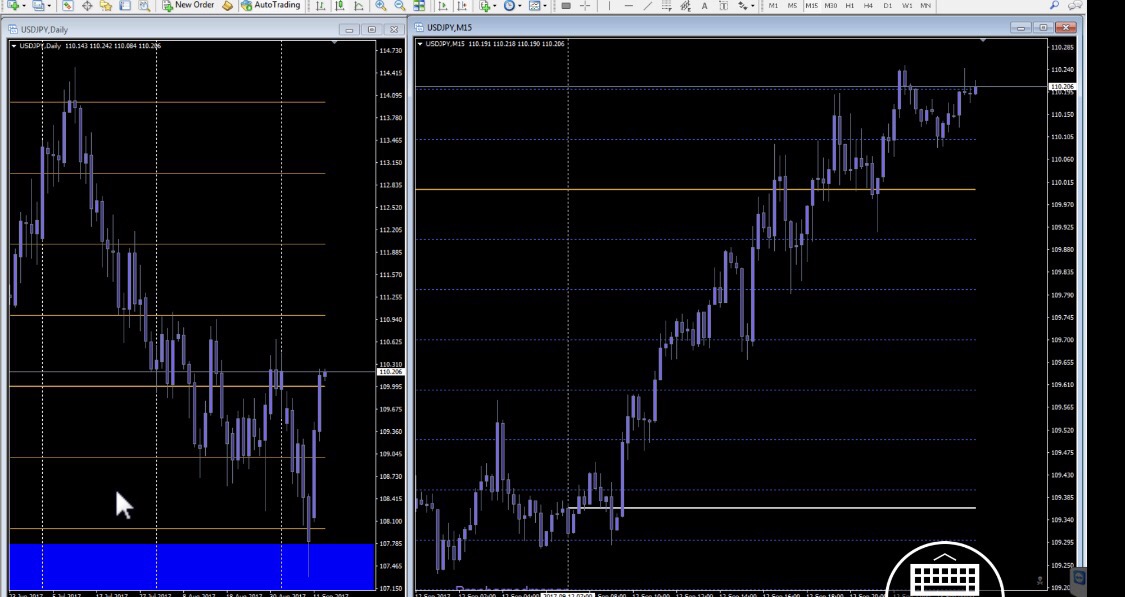
Task: Switch chart to Line Chart mode
Action: [359, 5]
